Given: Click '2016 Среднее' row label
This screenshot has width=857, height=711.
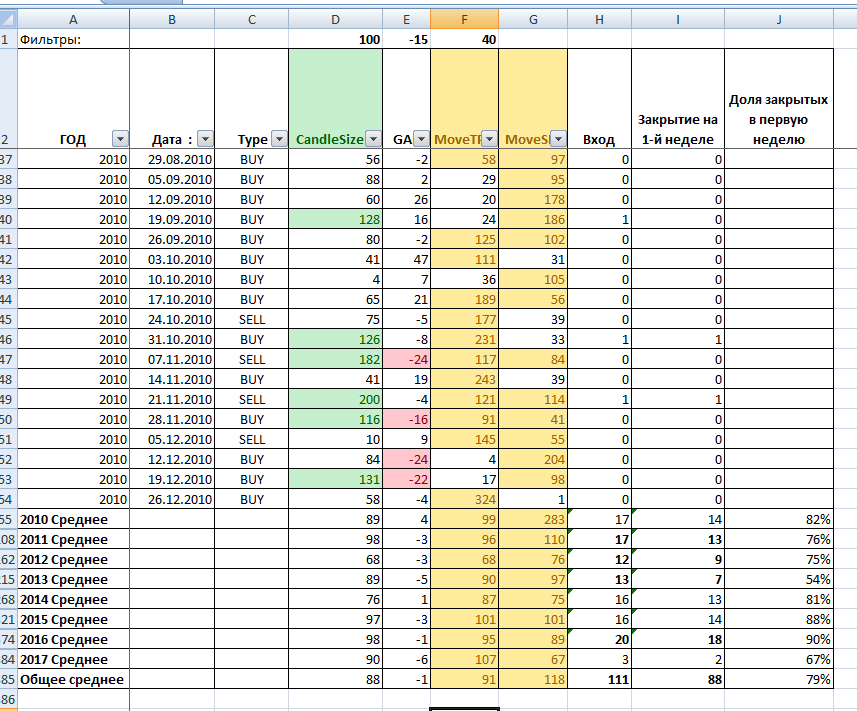Looking at the screenshot, I should [x=73, y=639].
